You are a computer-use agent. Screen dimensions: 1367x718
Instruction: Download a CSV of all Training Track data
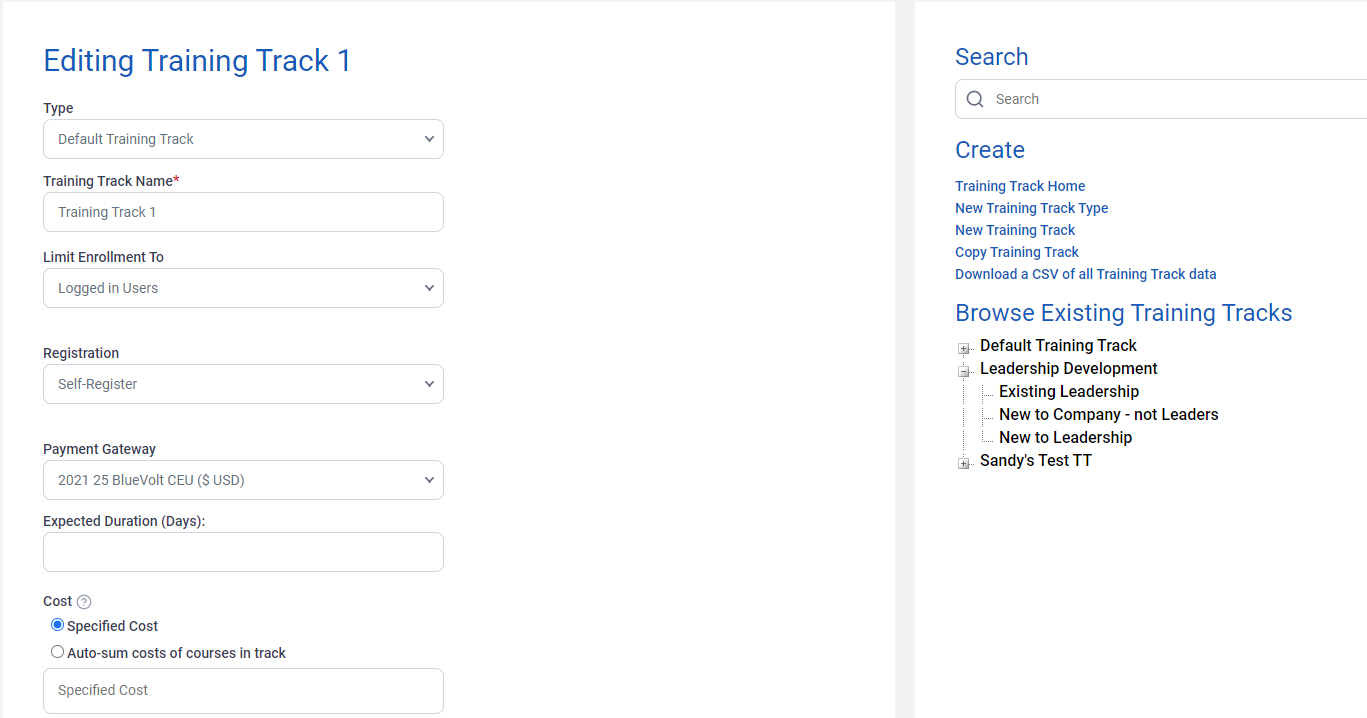(1085, 274)
